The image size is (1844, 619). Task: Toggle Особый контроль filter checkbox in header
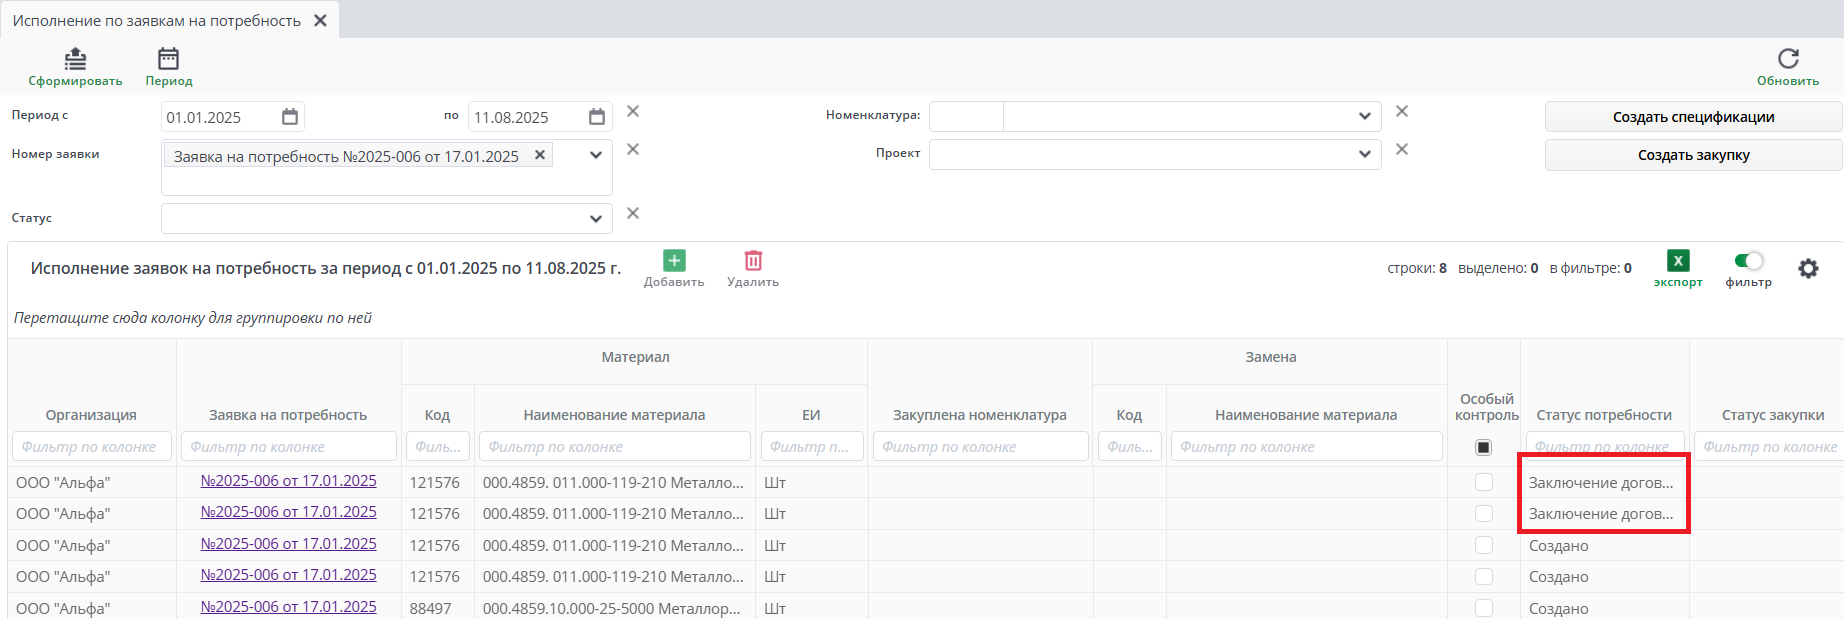1484,447
